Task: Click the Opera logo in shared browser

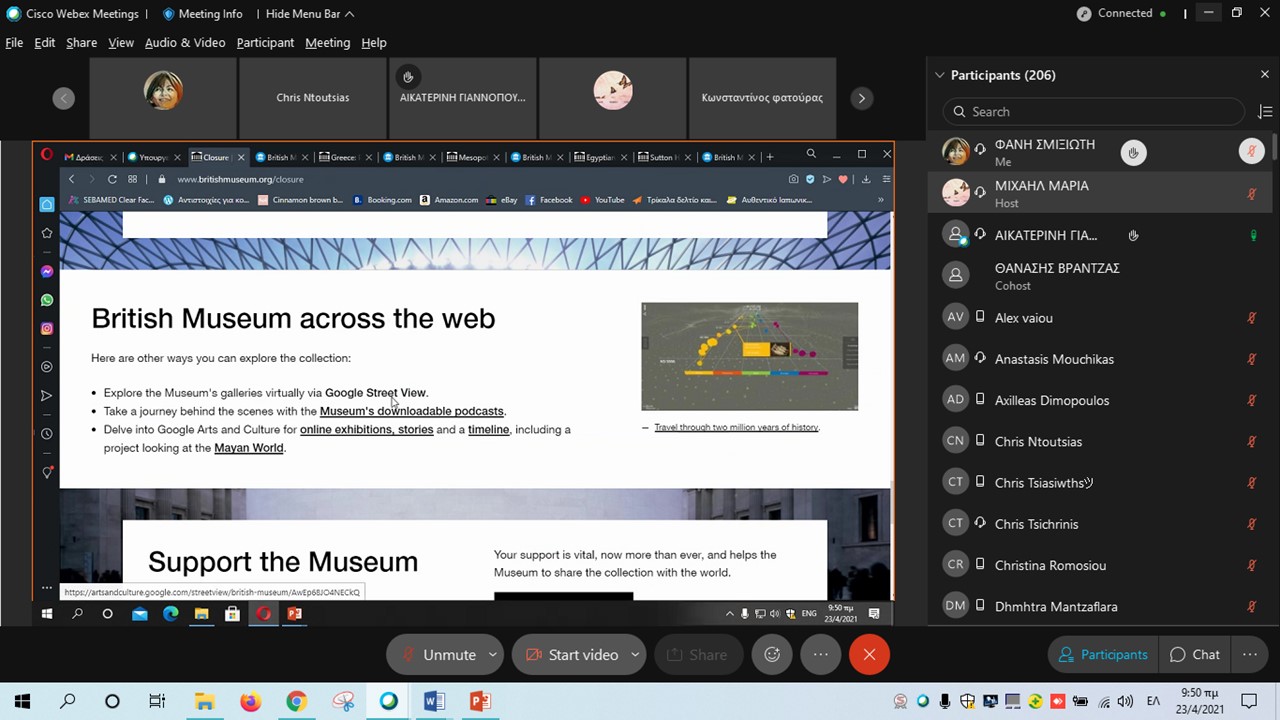Action: point(46,155)
